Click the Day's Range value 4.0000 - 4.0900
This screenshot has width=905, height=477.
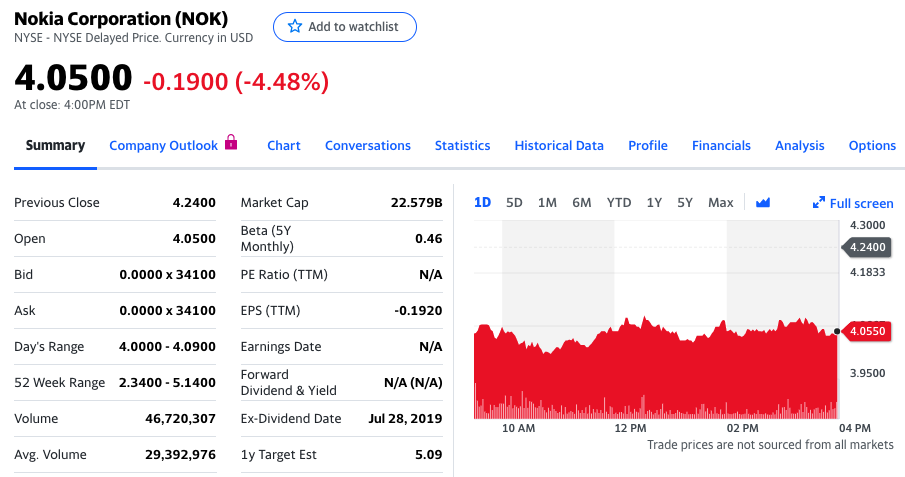167,346
